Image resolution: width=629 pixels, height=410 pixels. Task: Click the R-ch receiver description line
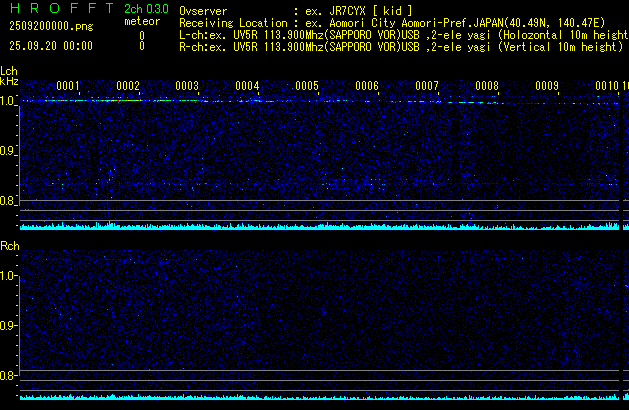400,46
